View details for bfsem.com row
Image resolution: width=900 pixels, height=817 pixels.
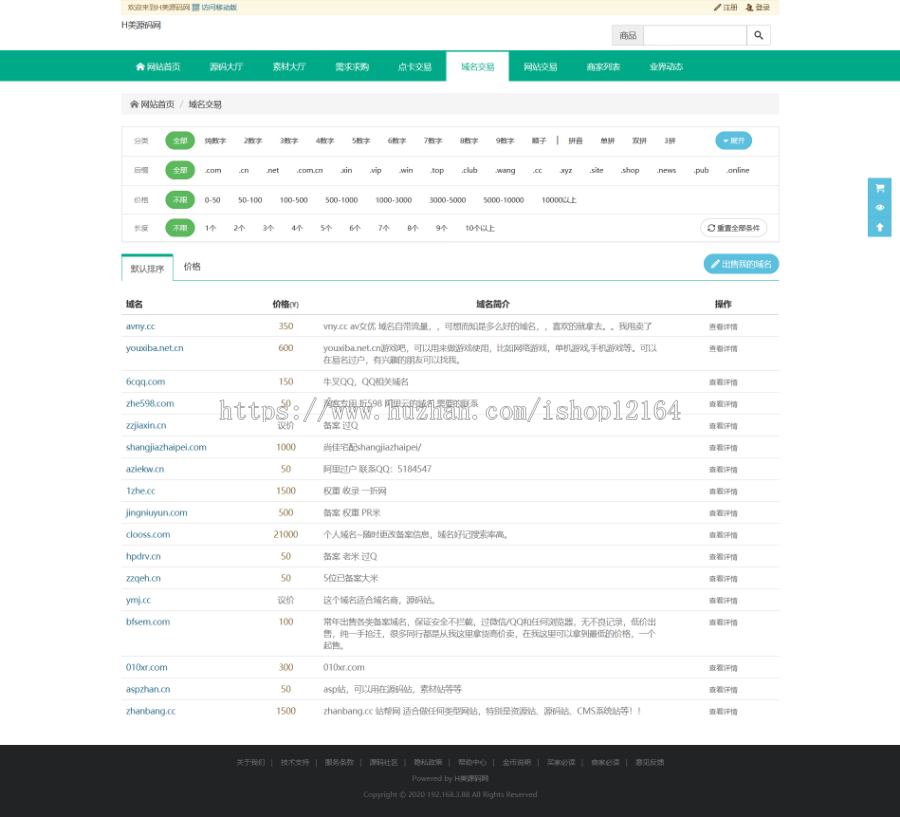(723, 622)
